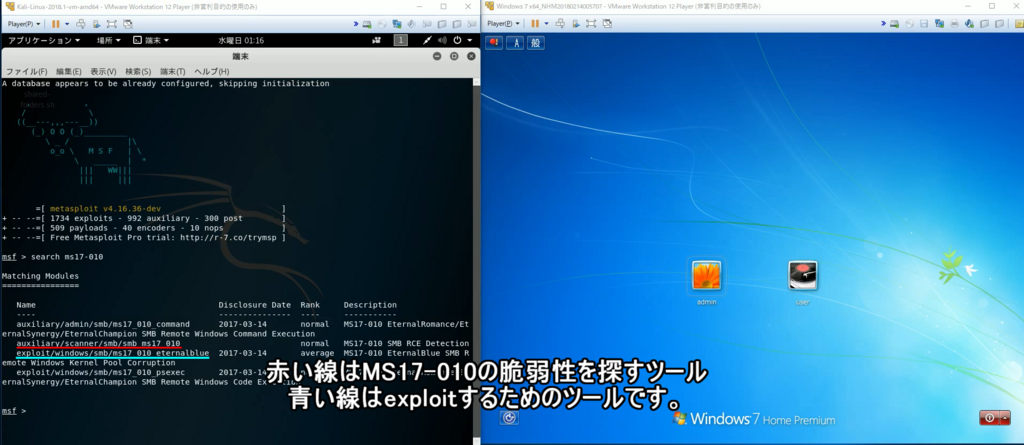Screen dimensions: 1024x445
Task: Toggle IME input mode 'A' button
Action: click(x=515, y=43)
